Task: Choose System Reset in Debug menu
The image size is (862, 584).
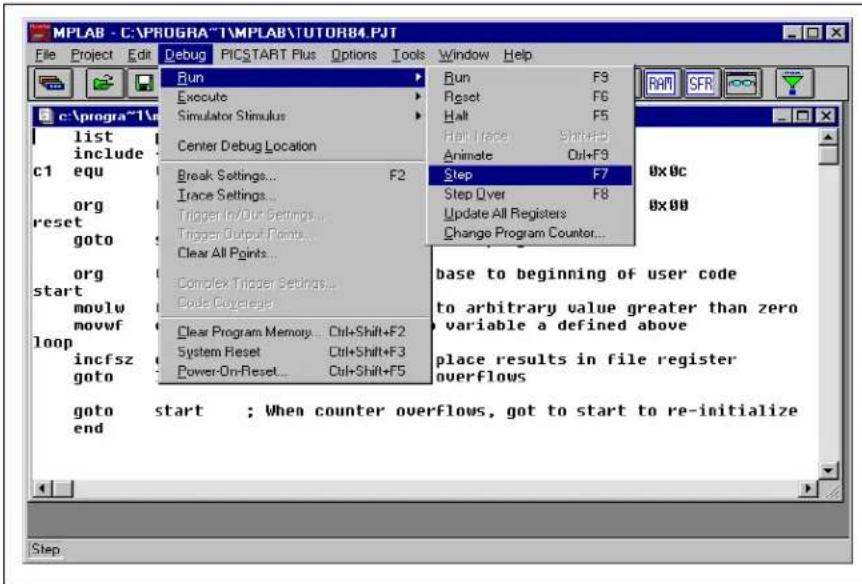Action: [294, 352]
